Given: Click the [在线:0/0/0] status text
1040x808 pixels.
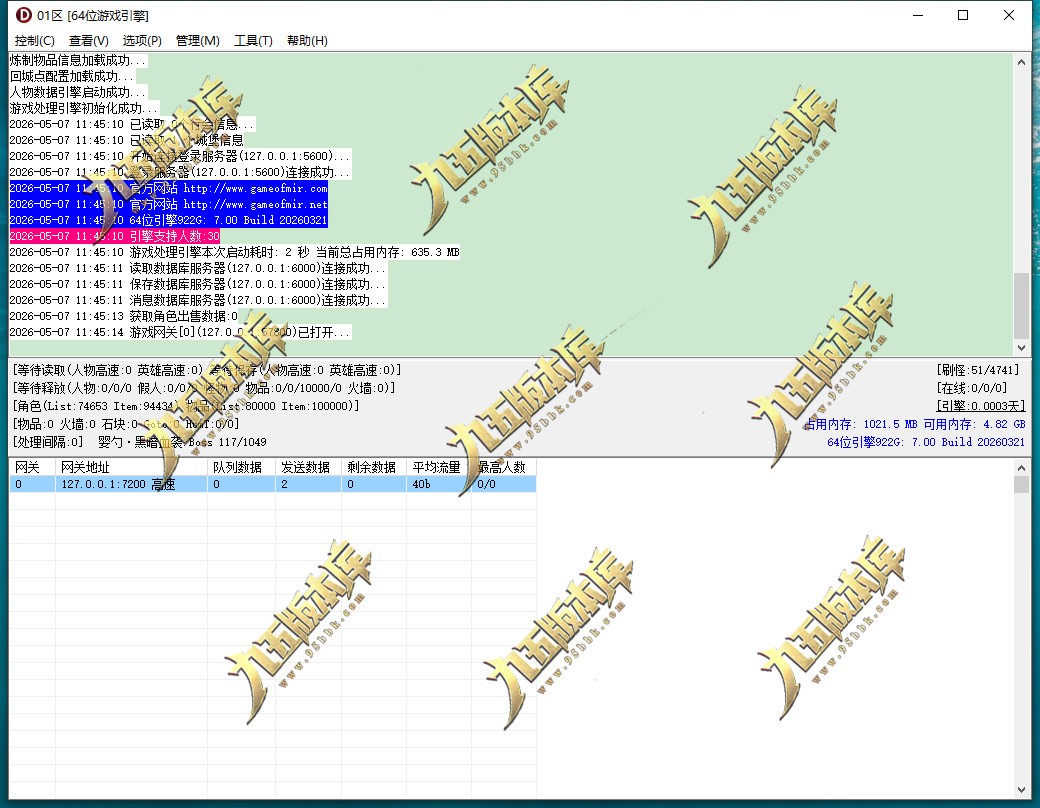Looking at the screenshot, I should click(972, 388).
